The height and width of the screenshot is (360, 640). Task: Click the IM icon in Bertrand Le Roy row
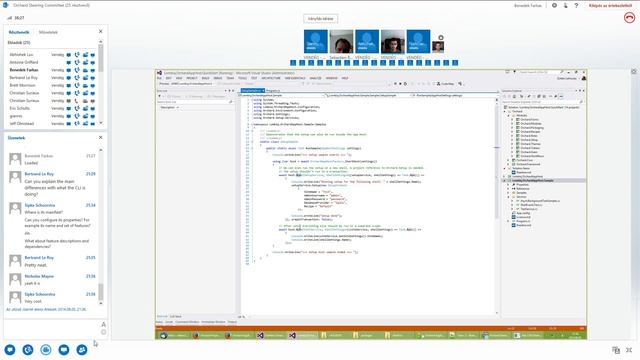pos(69,78)
